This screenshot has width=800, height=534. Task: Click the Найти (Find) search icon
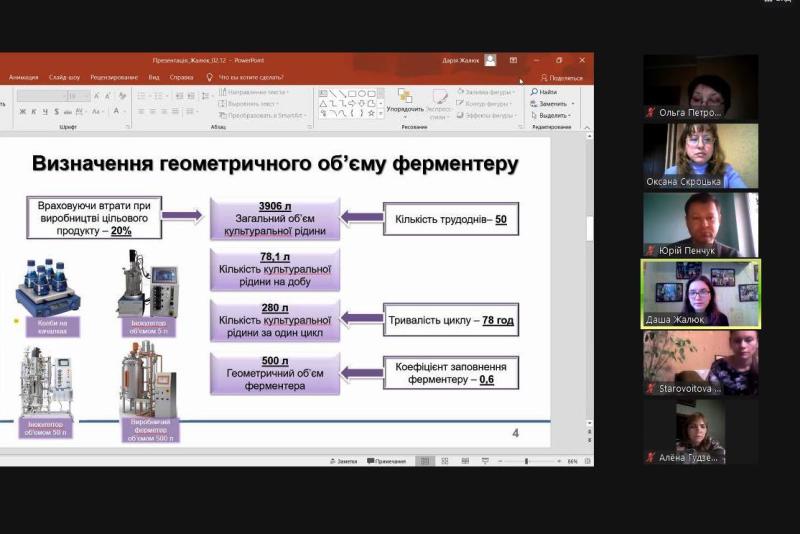tap(535, 92)
